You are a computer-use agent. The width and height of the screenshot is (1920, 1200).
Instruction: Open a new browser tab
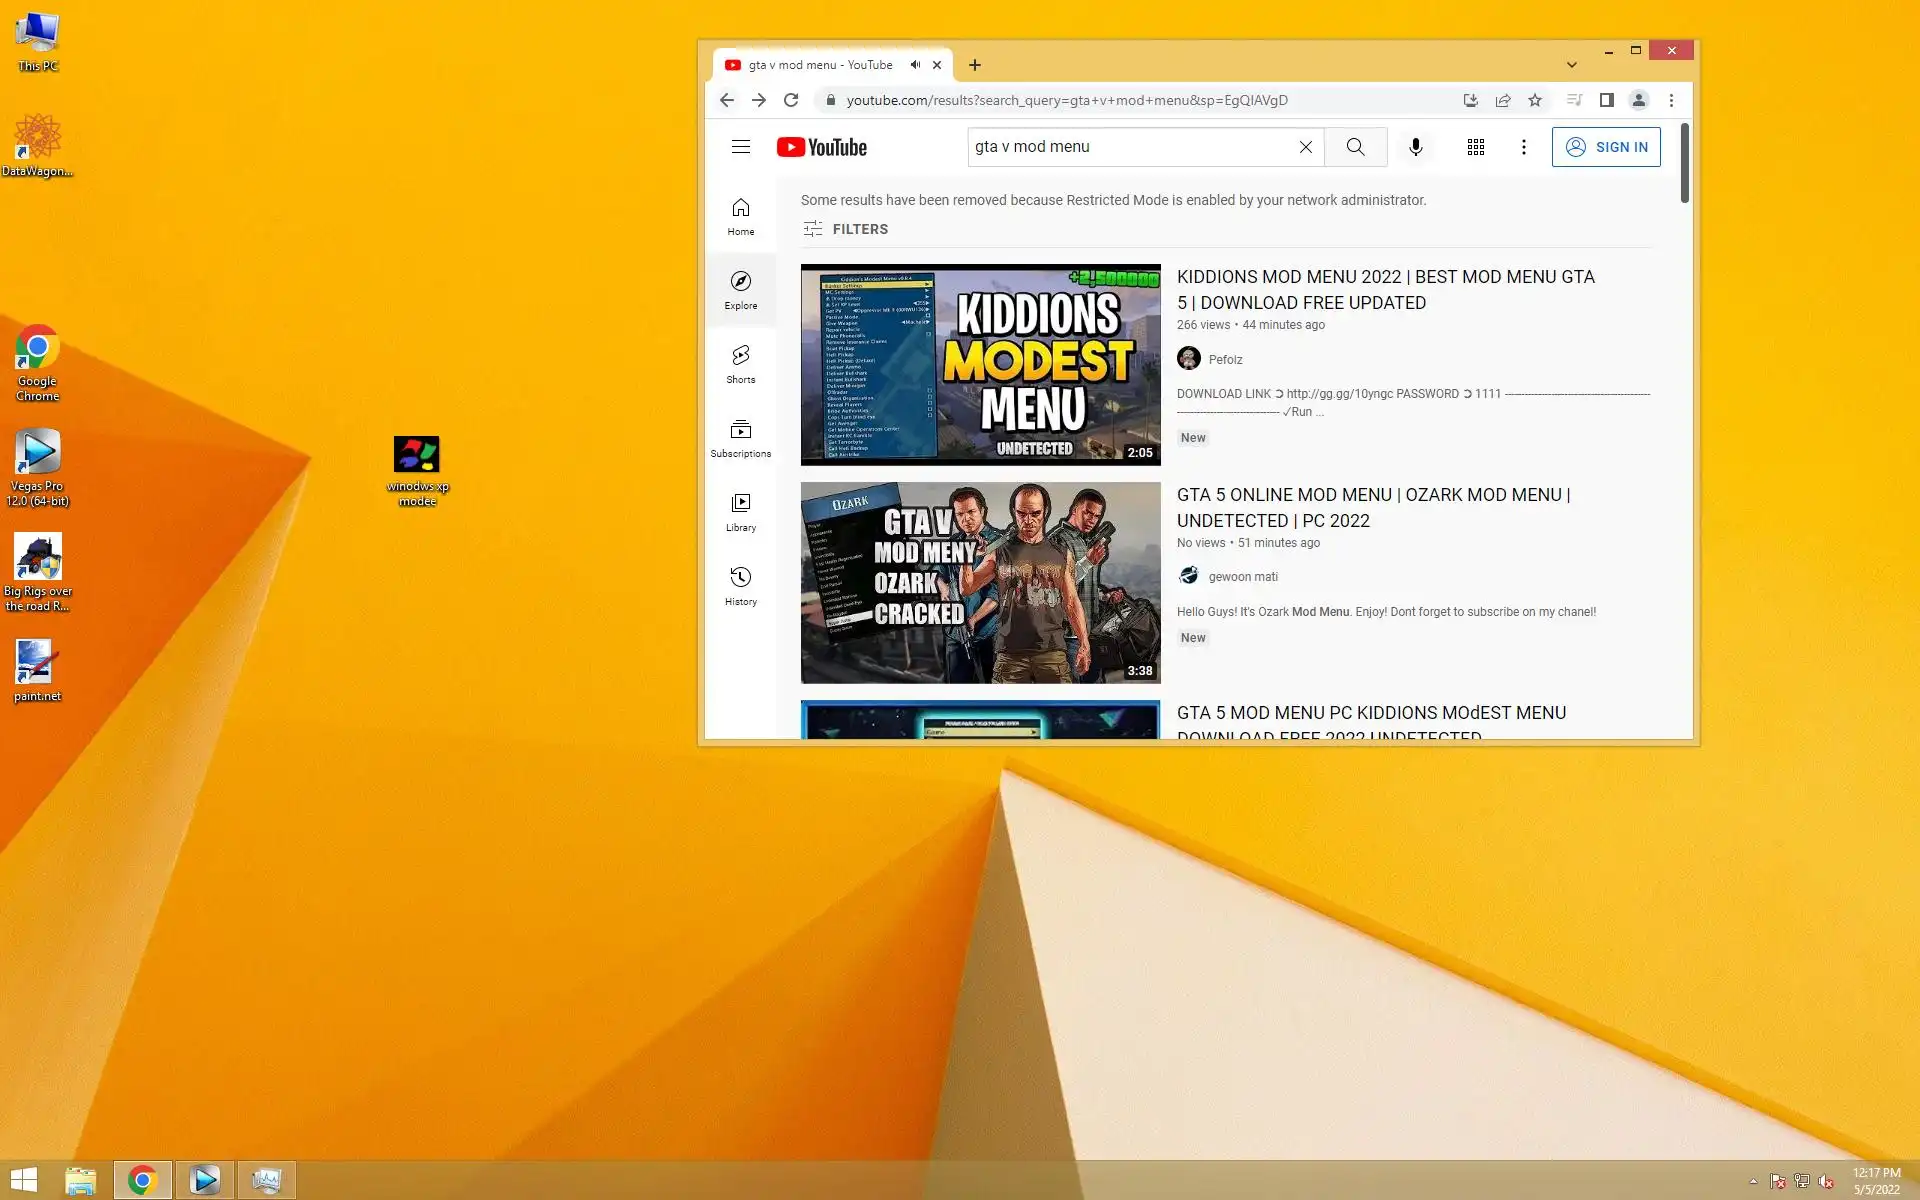pos(975,65)
